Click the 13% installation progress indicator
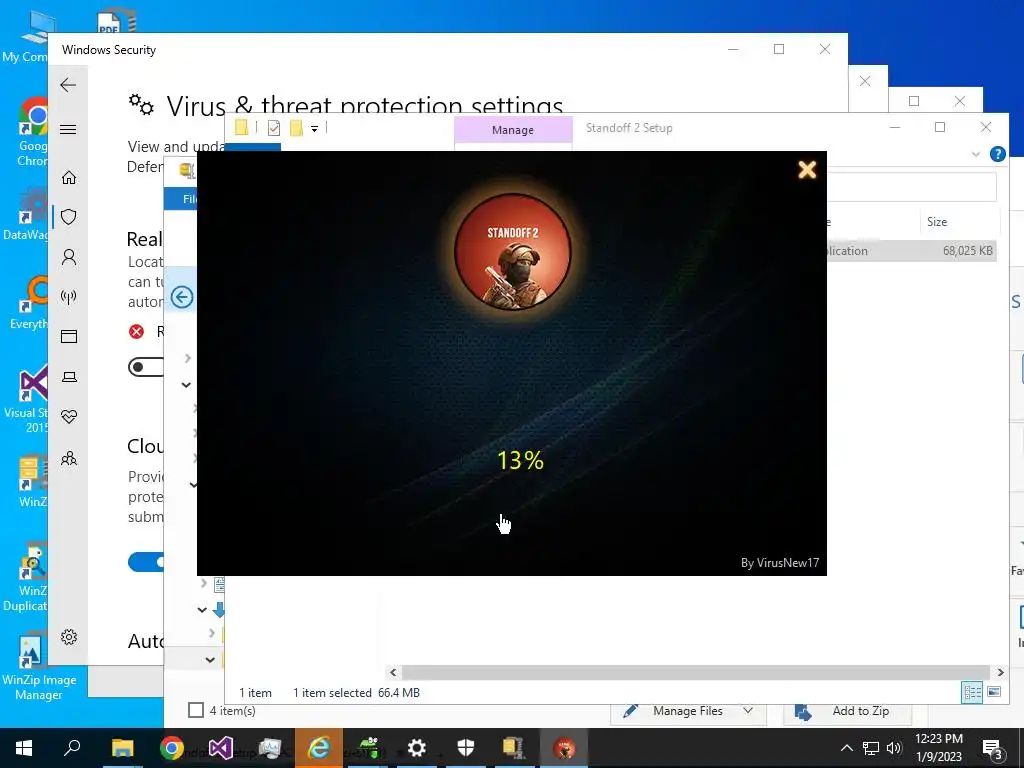 point(520,460)
